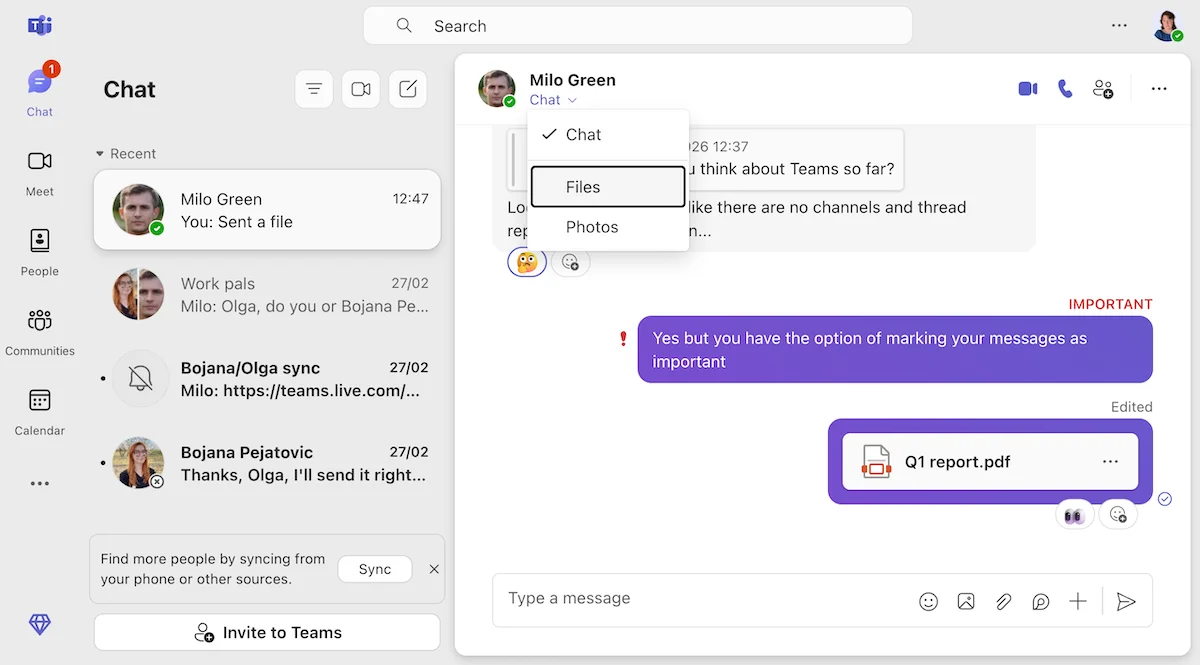The height and width of the screenshot is (665, 1200).
Task: Add people to the Milo Green chat
Action: click(x=1103, y=89)
